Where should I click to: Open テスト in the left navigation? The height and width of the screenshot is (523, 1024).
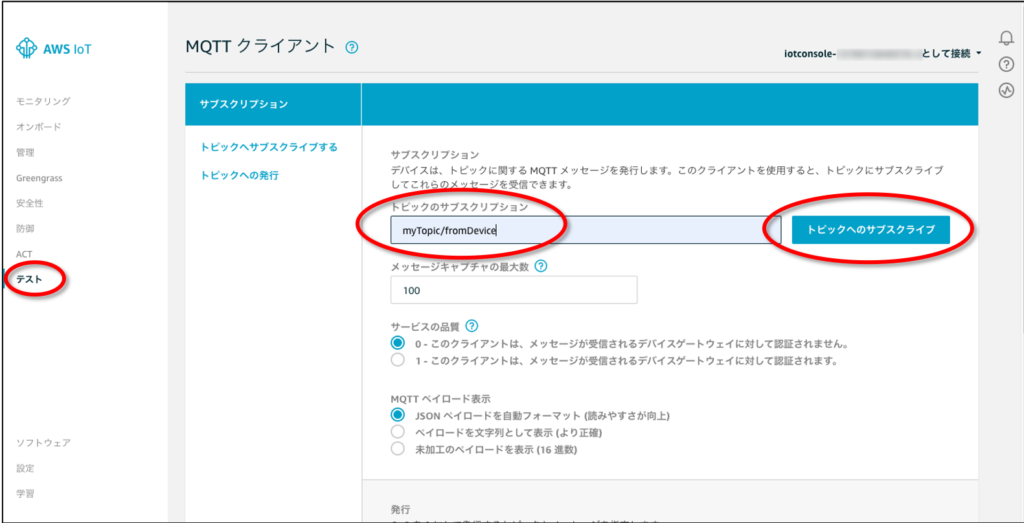coord(29,280)
